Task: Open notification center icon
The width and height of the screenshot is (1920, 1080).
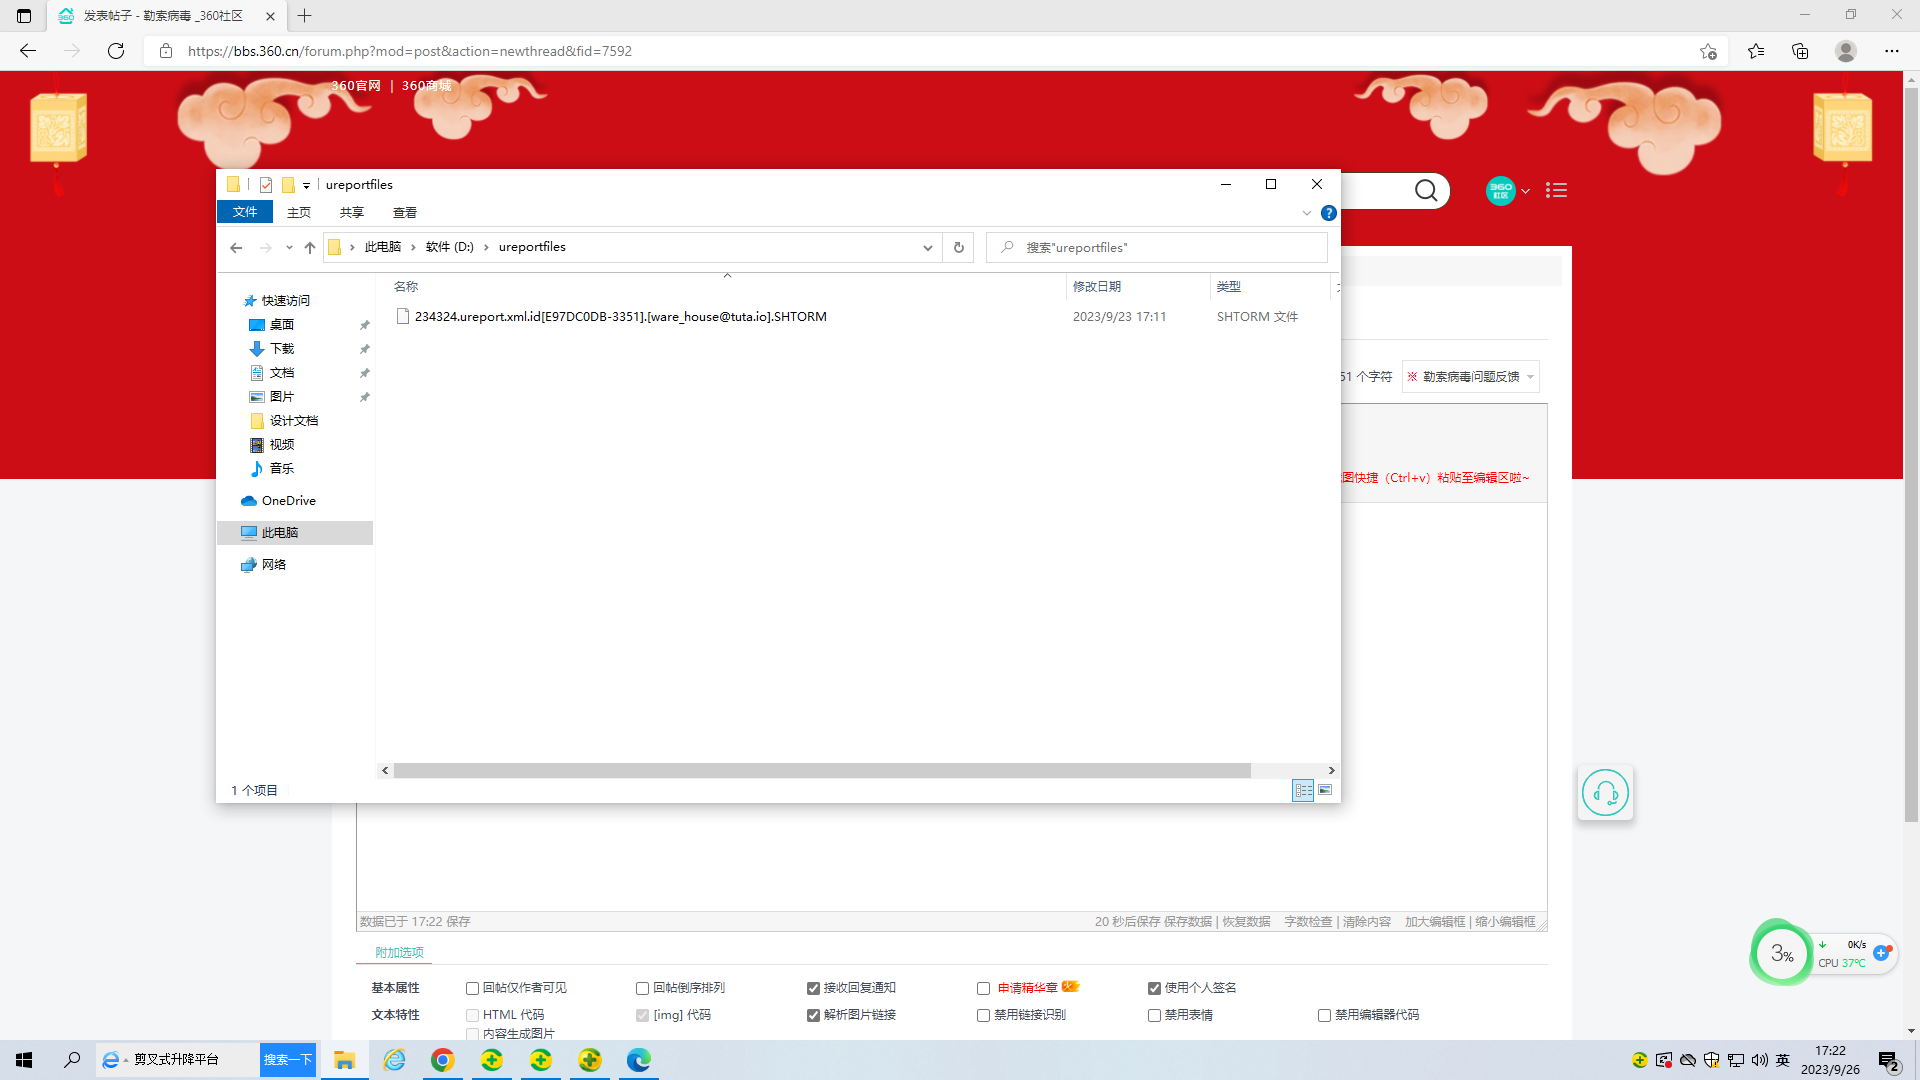Action: pos(1888,1060)
